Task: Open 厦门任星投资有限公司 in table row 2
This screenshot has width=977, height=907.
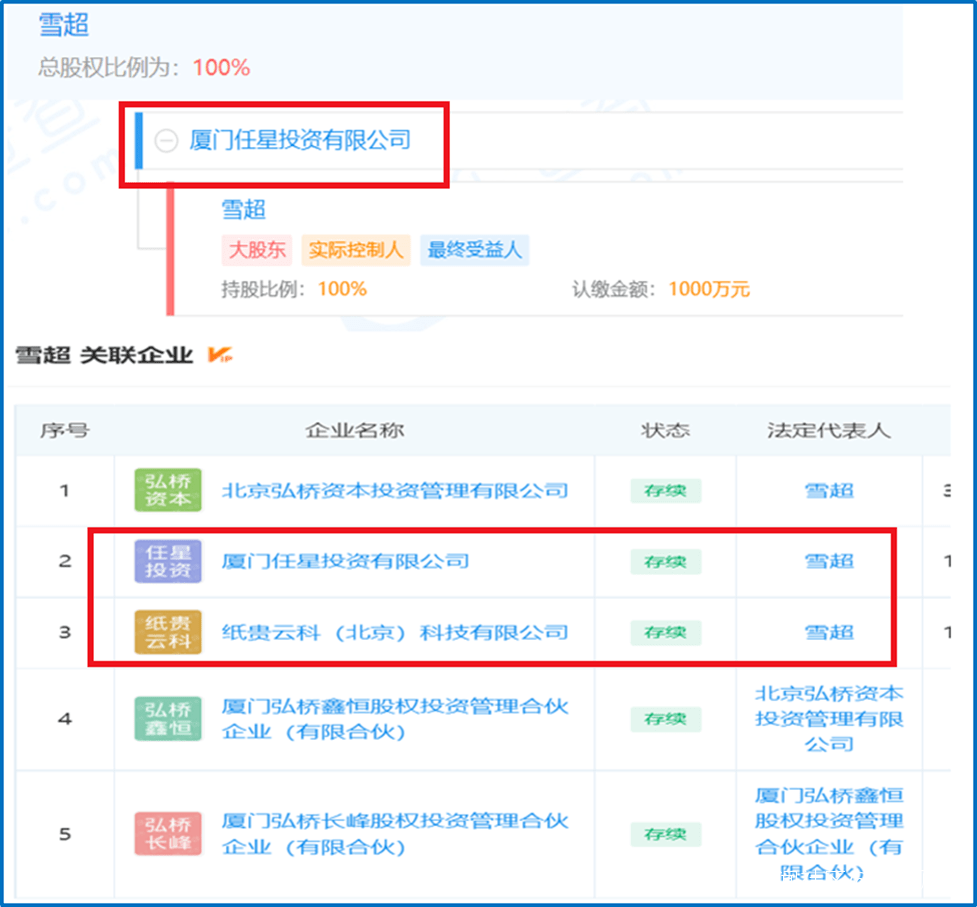Action: (x=345, y=561)
